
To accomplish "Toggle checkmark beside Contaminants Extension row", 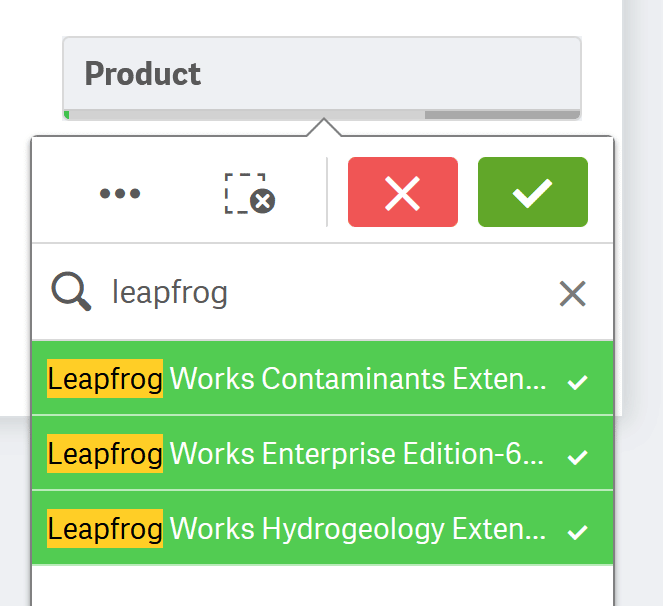I will (577, 382).
